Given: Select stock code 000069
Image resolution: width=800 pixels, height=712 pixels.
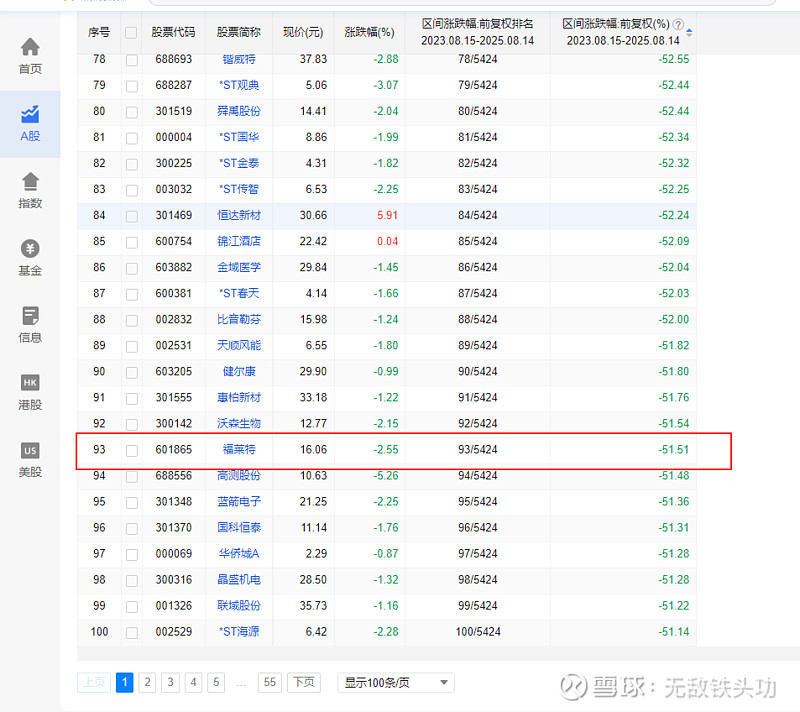Looking at the screenshot, I should [x=173, y=553].
